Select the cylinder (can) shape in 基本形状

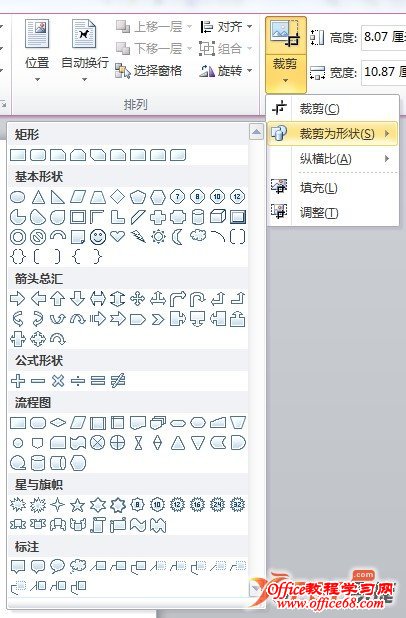tap(198, 217)
